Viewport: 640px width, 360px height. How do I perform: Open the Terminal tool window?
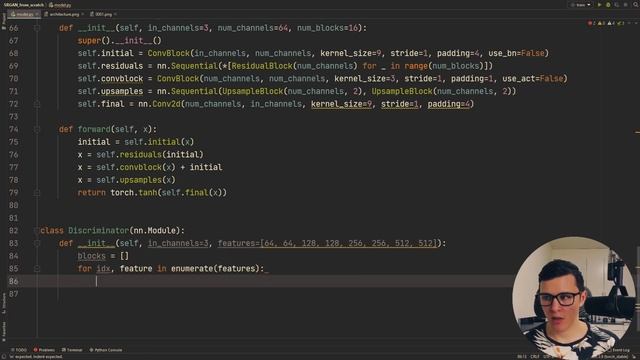click(72, 350)
